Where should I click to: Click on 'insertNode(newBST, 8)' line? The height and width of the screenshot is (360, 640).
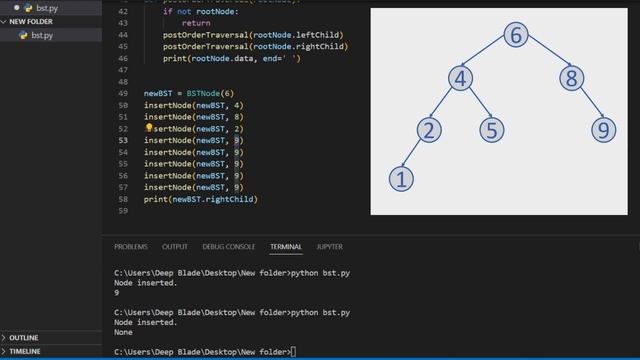(x=193, y=117)
